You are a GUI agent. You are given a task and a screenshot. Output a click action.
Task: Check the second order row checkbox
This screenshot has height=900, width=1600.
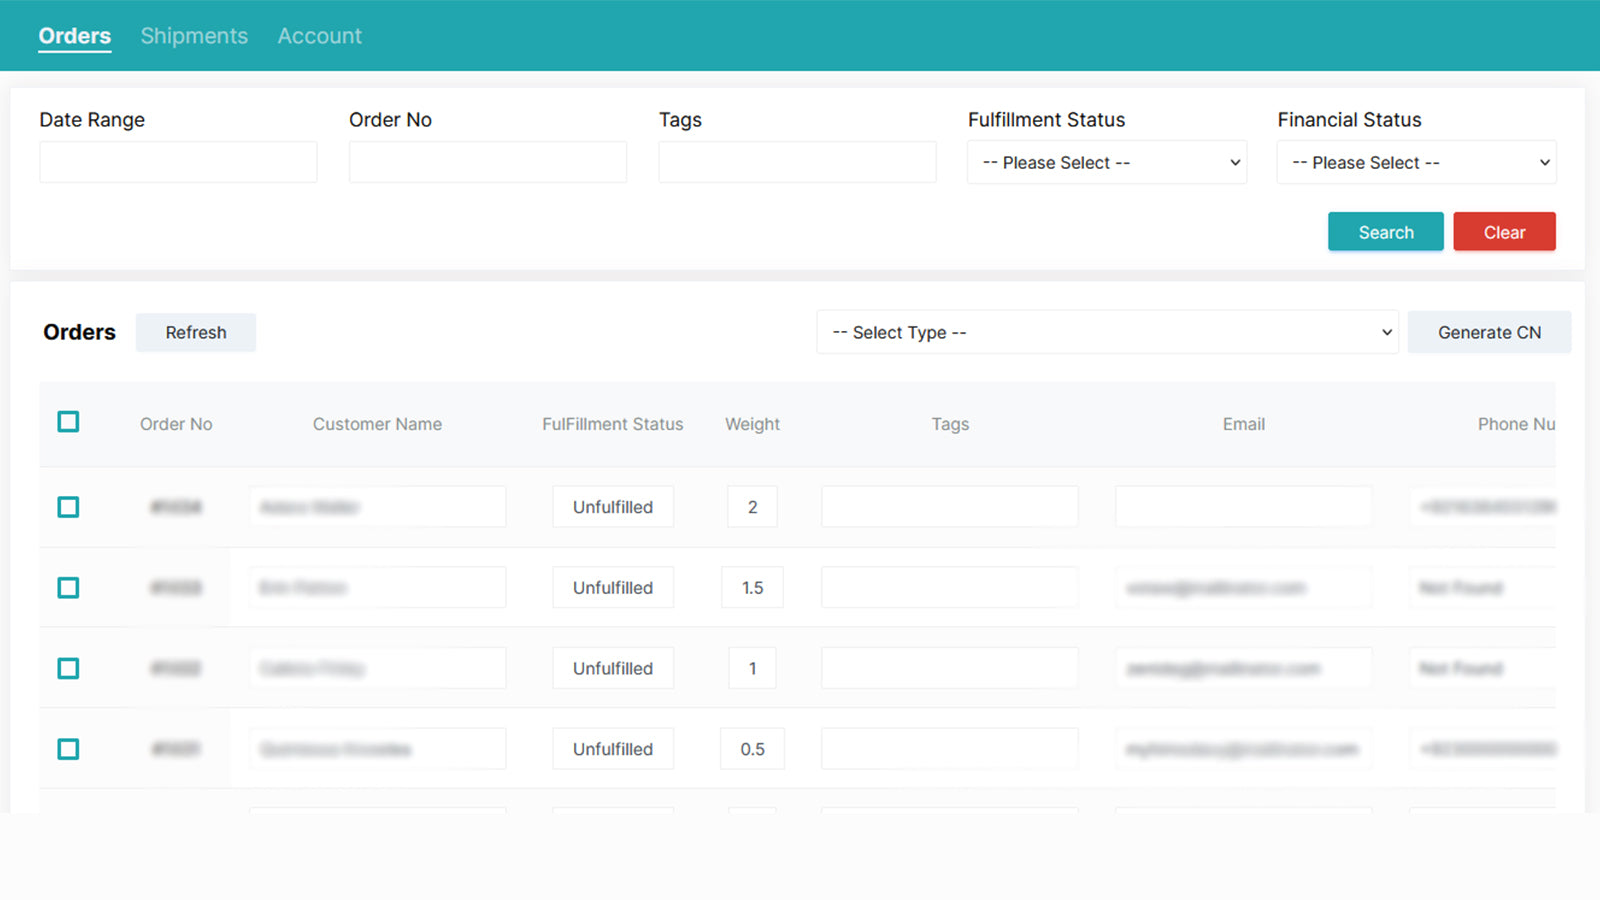point(68,587)
